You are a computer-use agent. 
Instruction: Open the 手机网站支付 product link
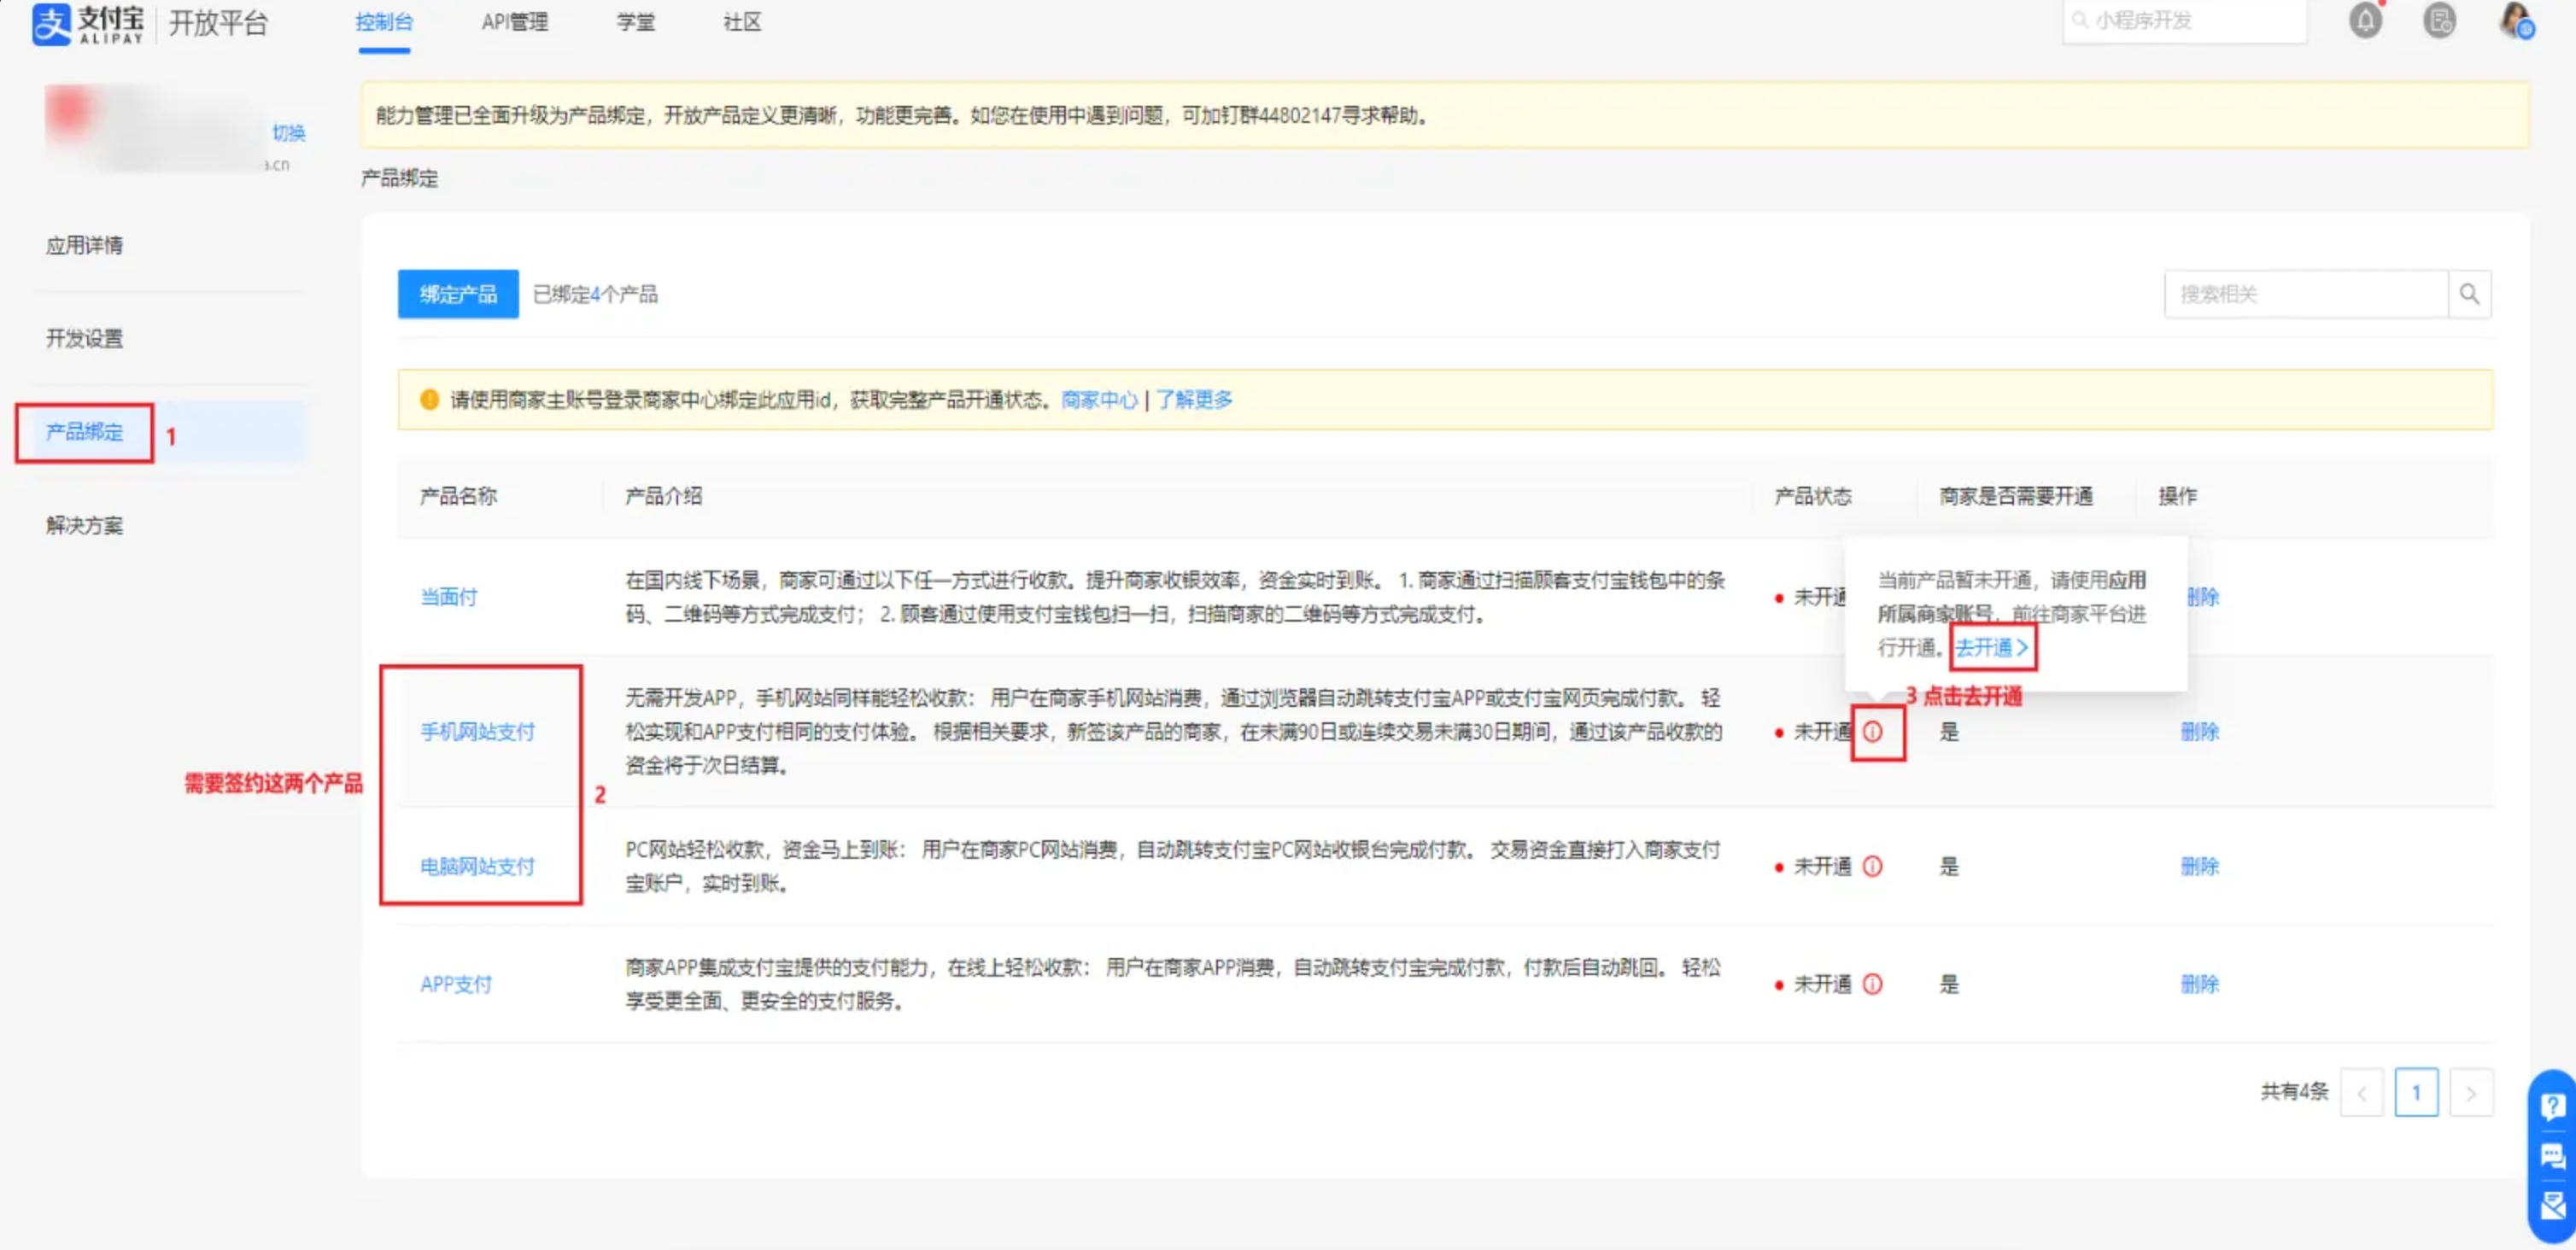[477, 732]
